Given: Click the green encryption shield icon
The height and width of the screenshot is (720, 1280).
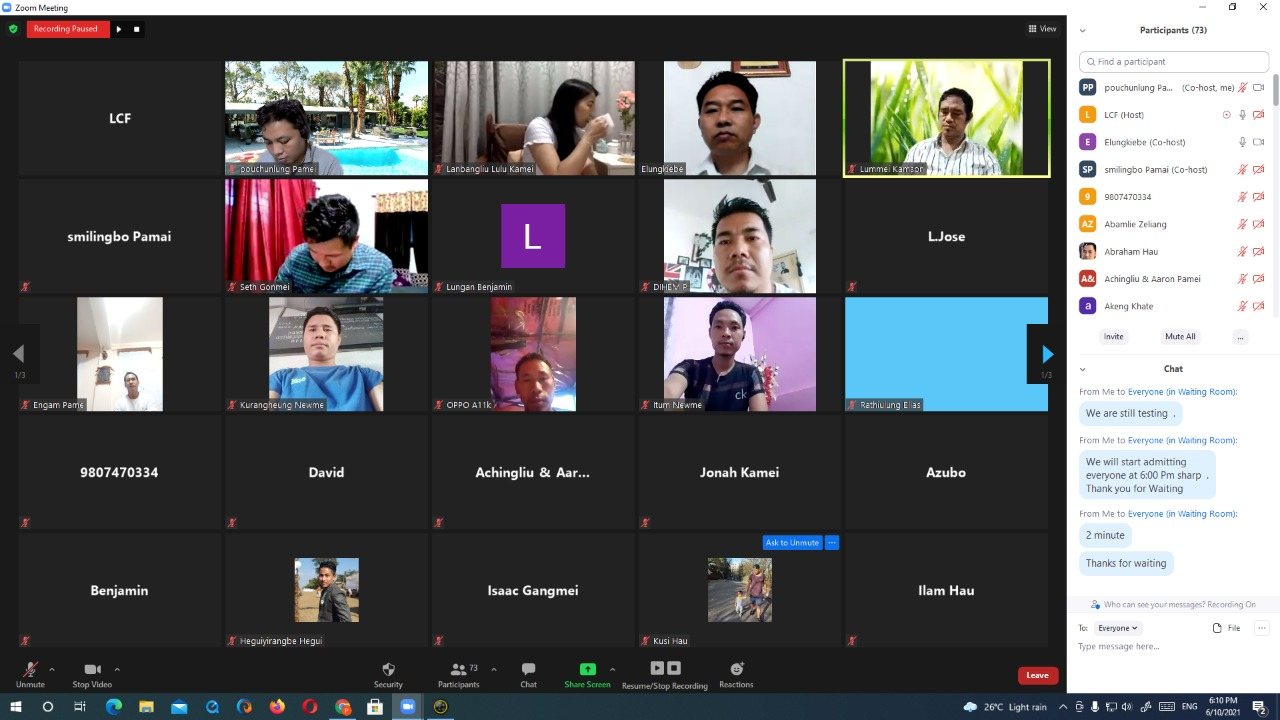Looking at the screenshot, I should click(13, 29).
